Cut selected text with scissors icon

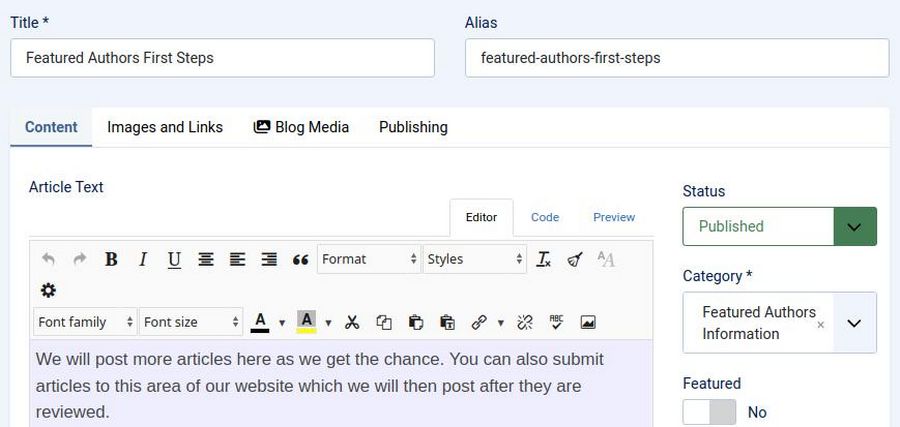352,322
